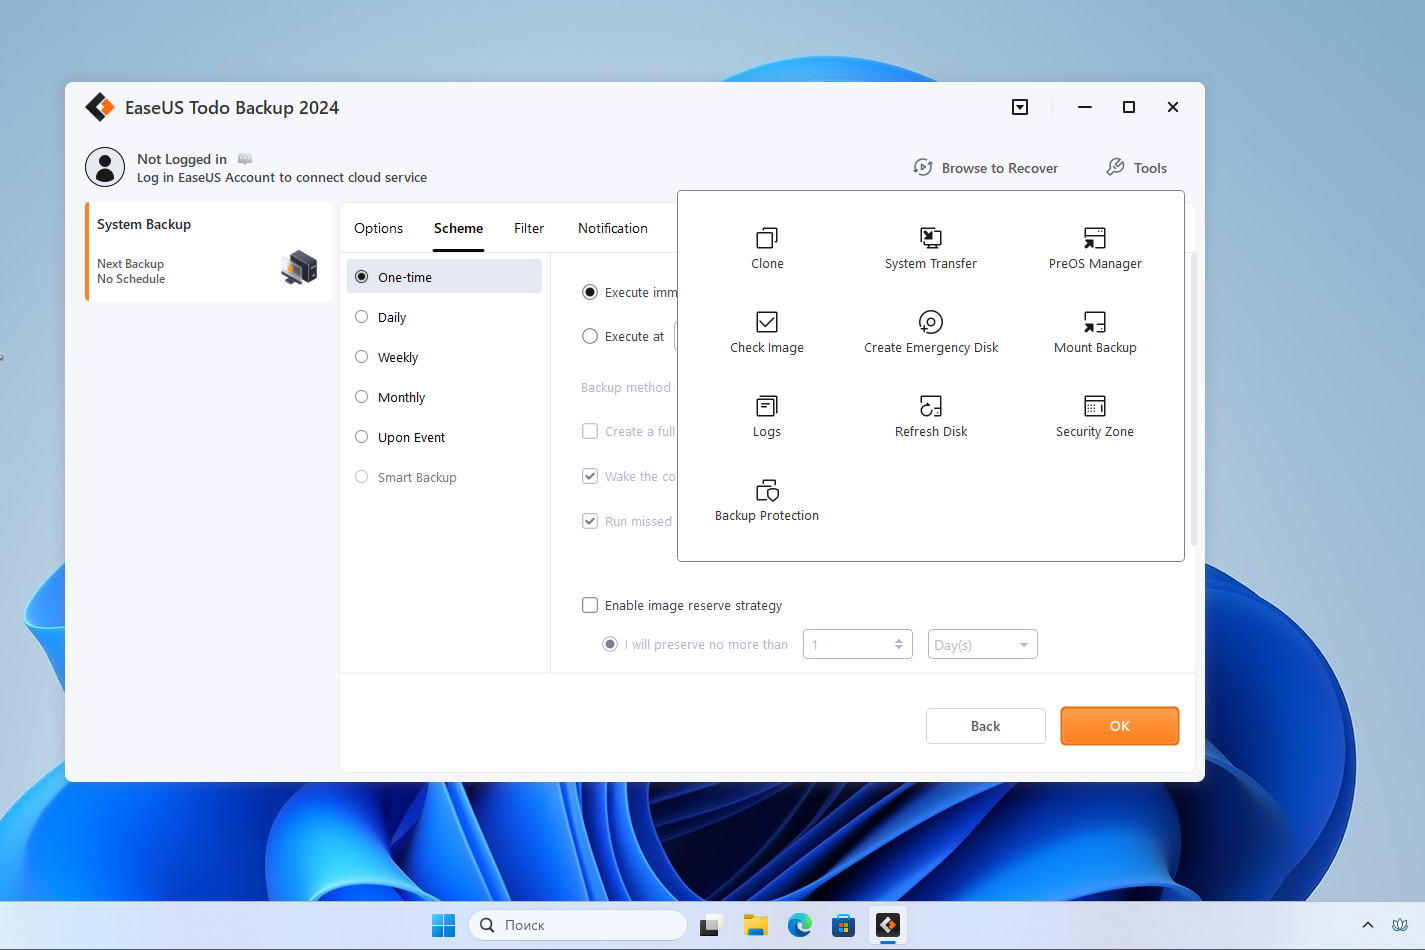This screenshot has width=1425, height=950.
Task: Open the title bar dropdown menu icon
Action: point(1020,107)
